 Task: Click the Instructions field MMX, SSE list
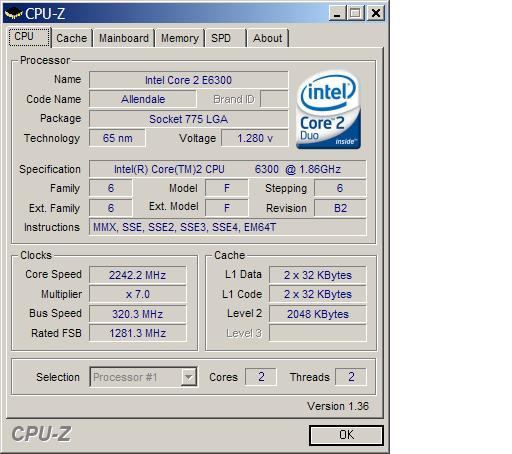(x=227, y=227)
